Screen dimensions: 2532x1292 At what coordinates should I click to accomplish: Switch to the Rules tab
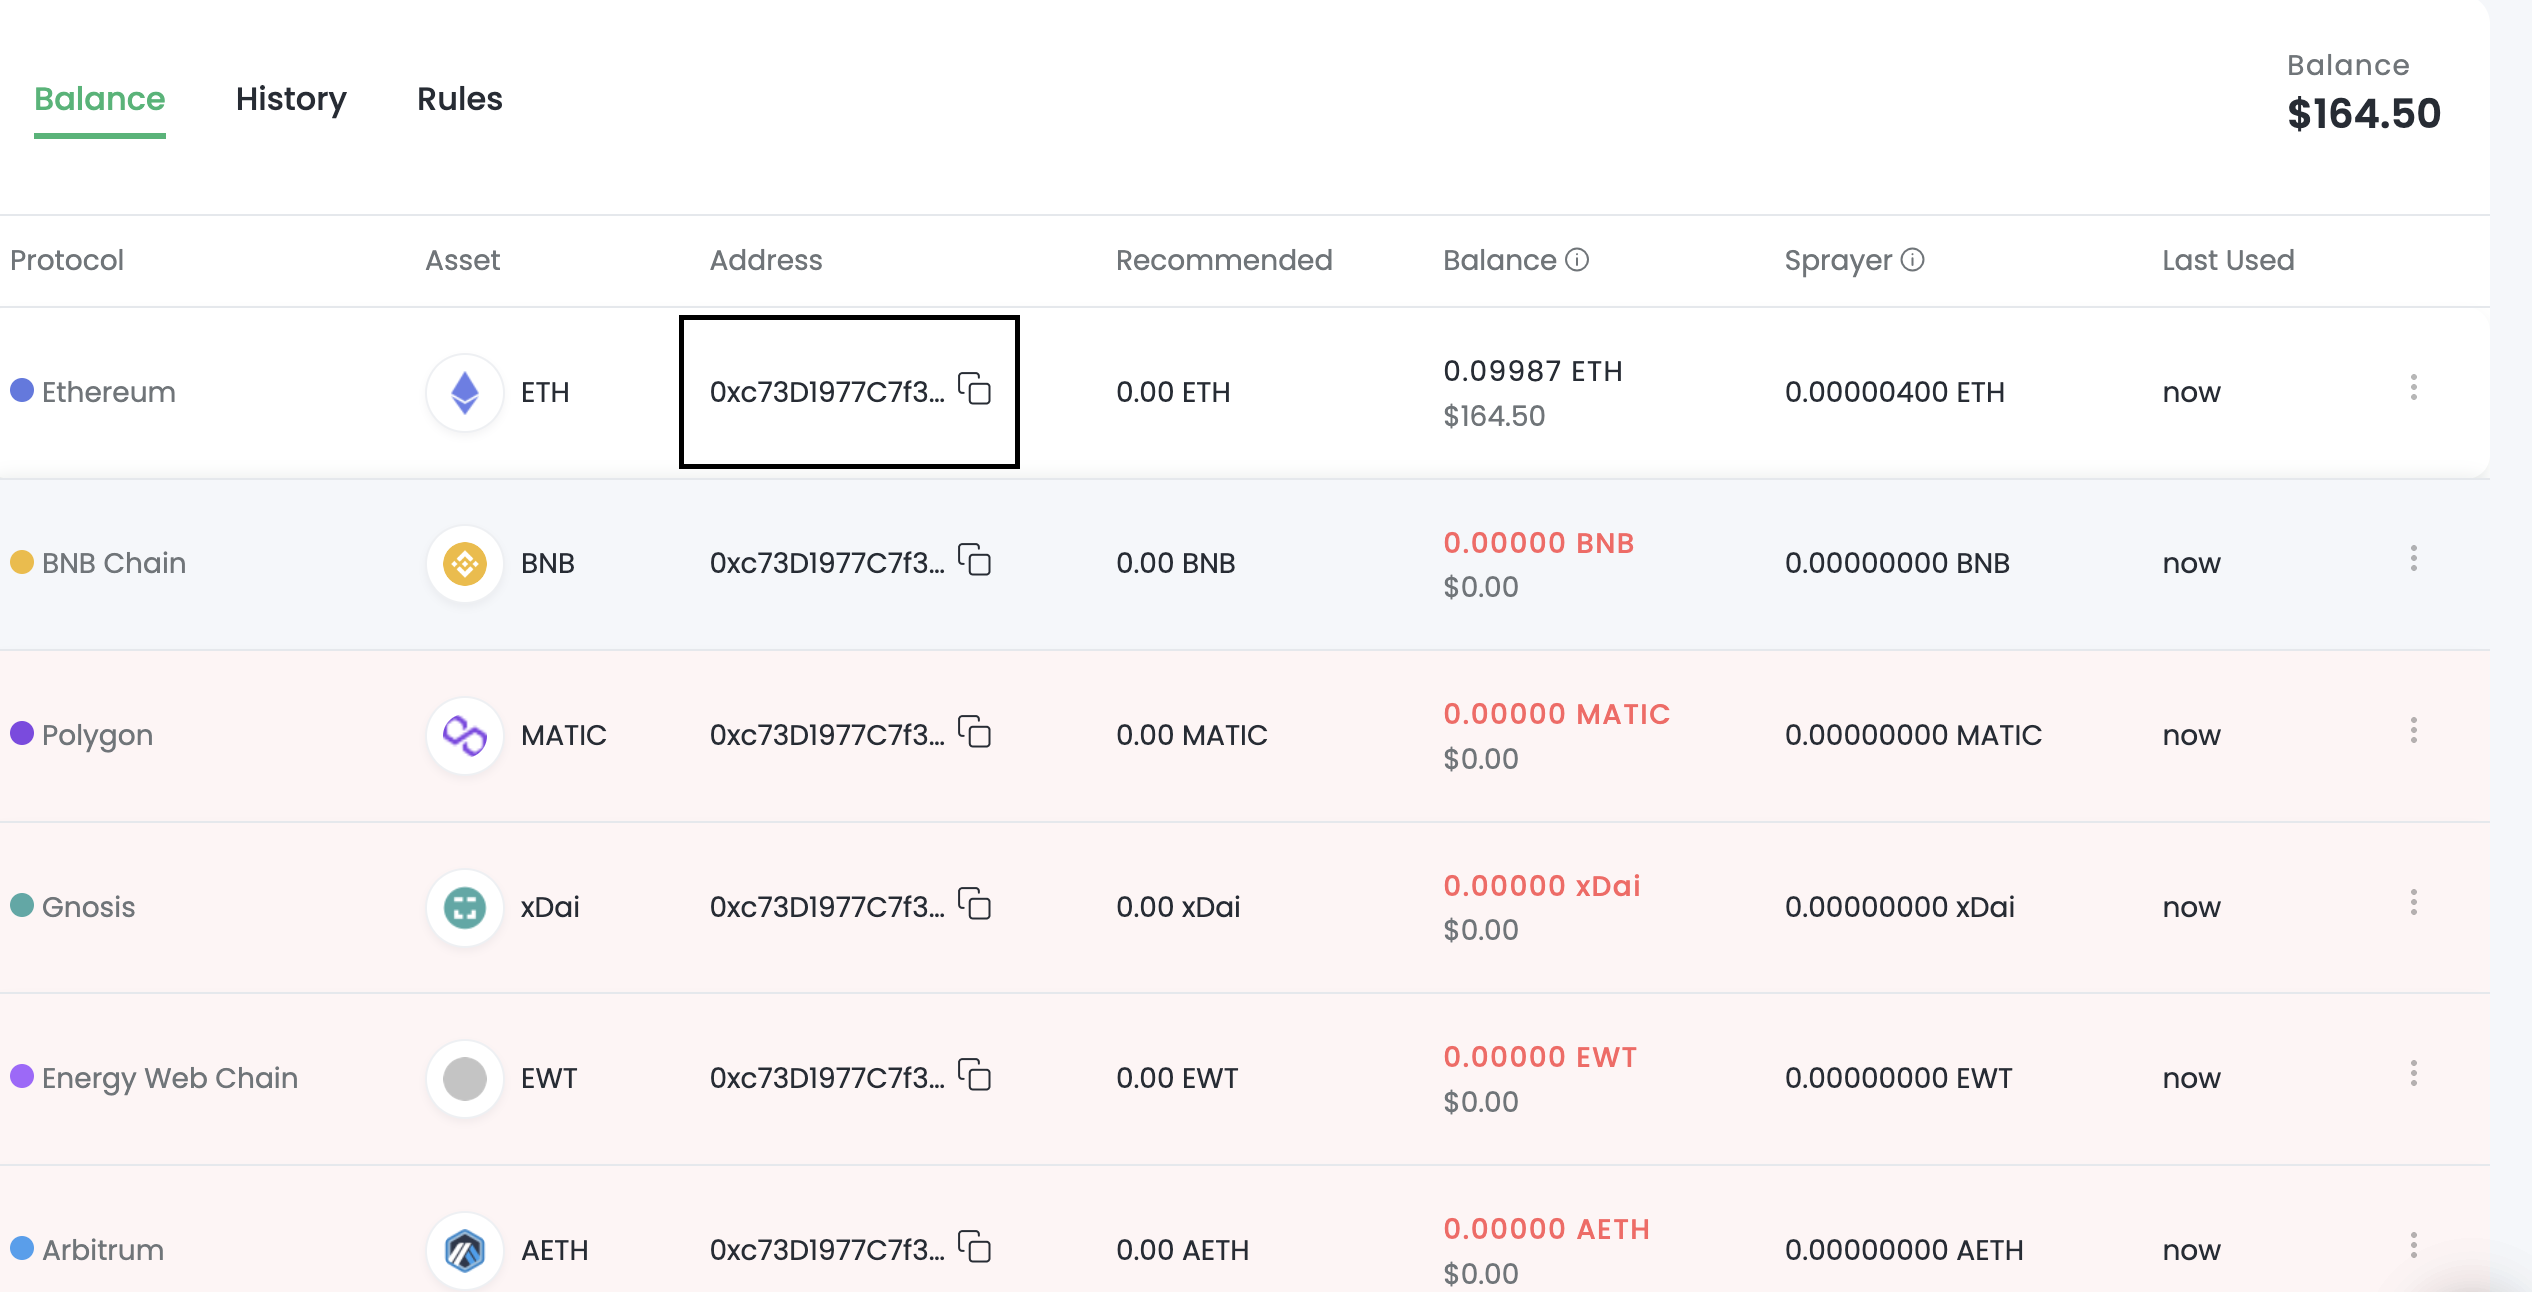point(459,99)
